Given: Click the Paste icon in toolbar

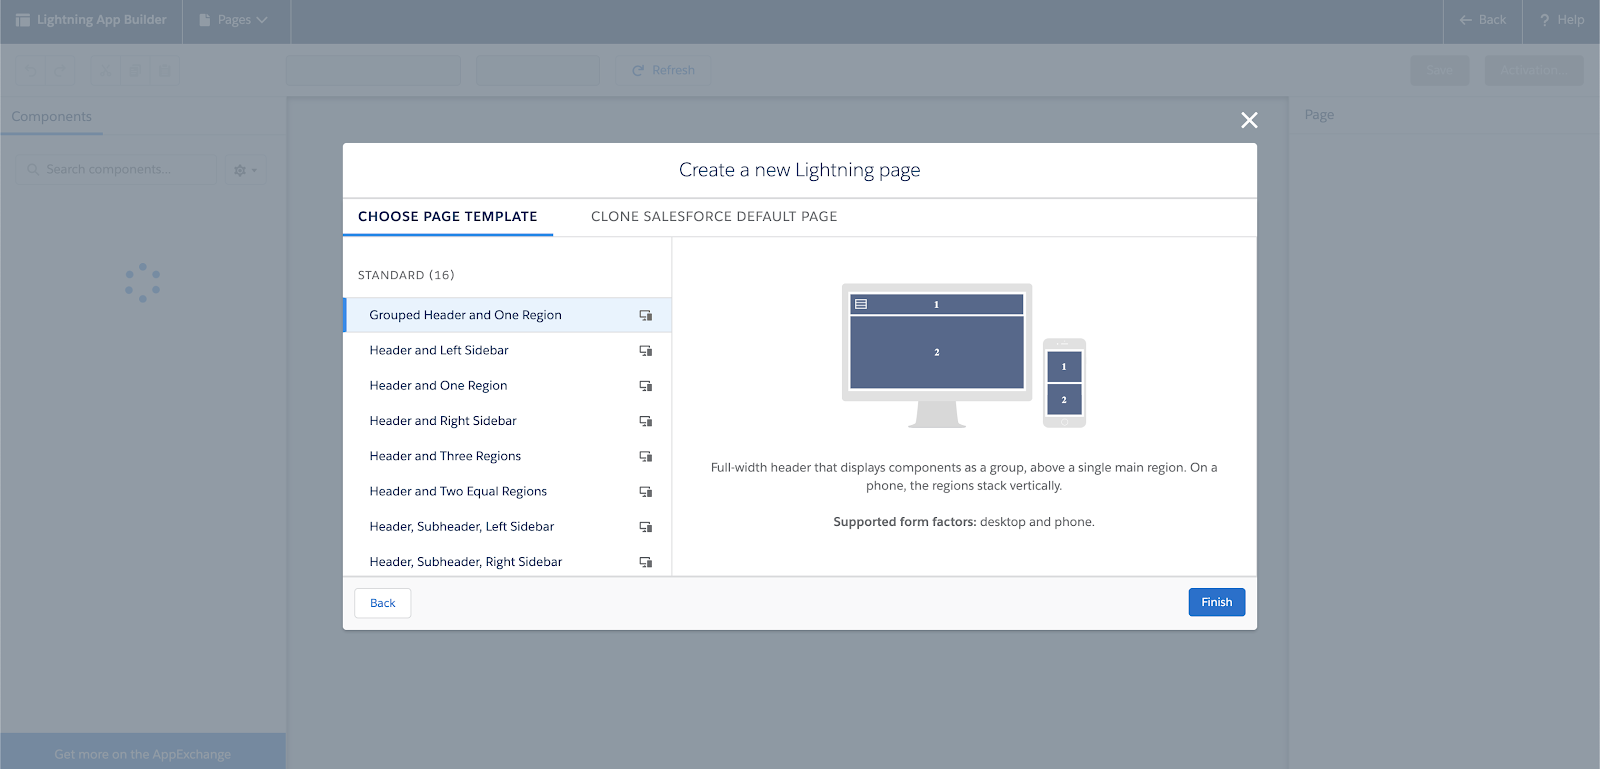Looking at the screenshot, I should [165, 71].
